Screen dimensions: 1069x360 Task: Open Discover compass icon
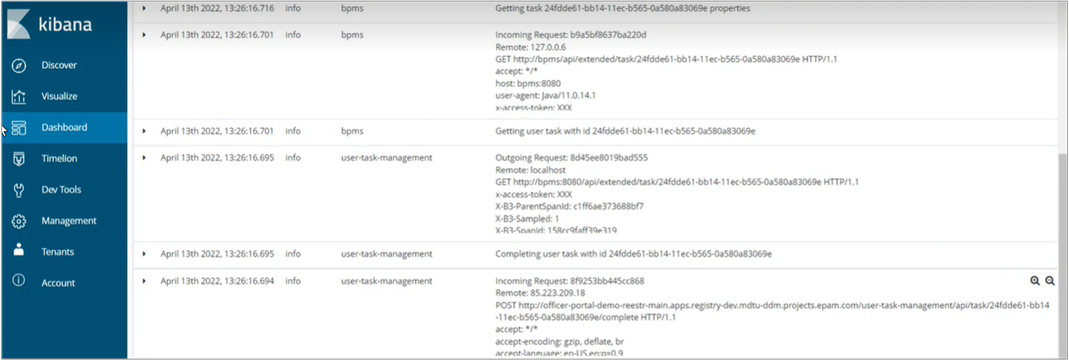(19, 65)
